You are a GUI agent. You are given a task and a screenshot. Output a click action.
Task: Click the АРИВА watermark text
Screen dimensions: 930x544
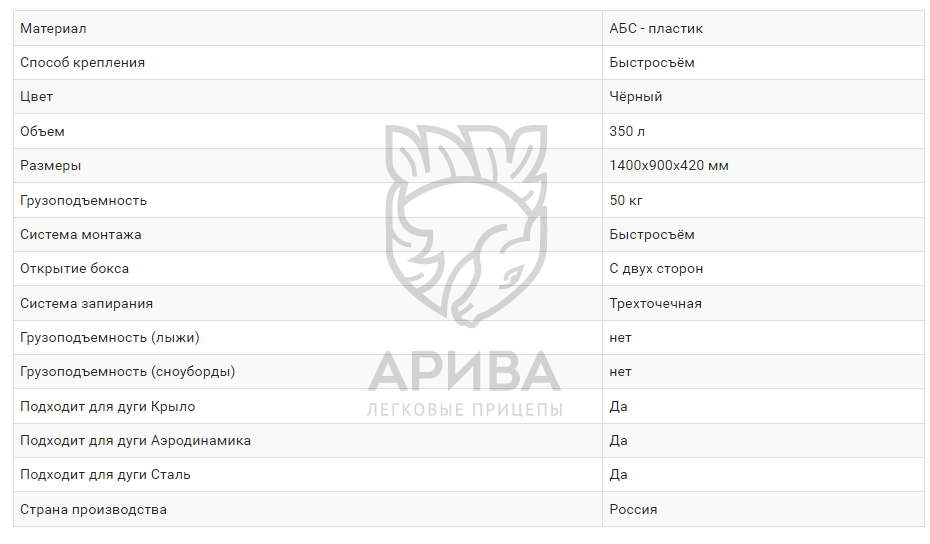(465, 372)
